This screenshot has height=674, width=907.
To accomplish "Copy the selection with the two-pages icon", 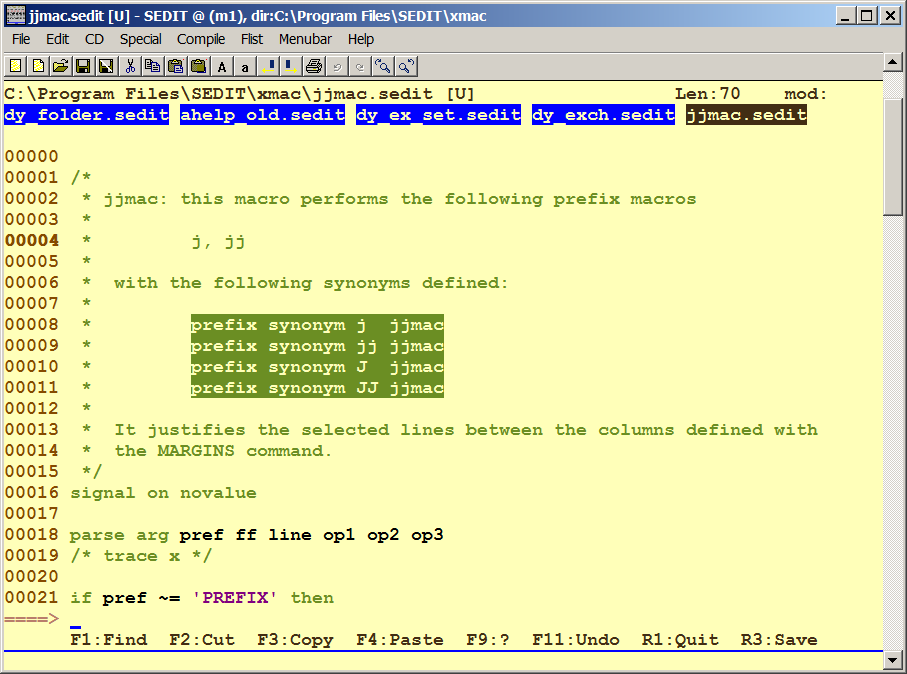I will [x=153, y=67].
